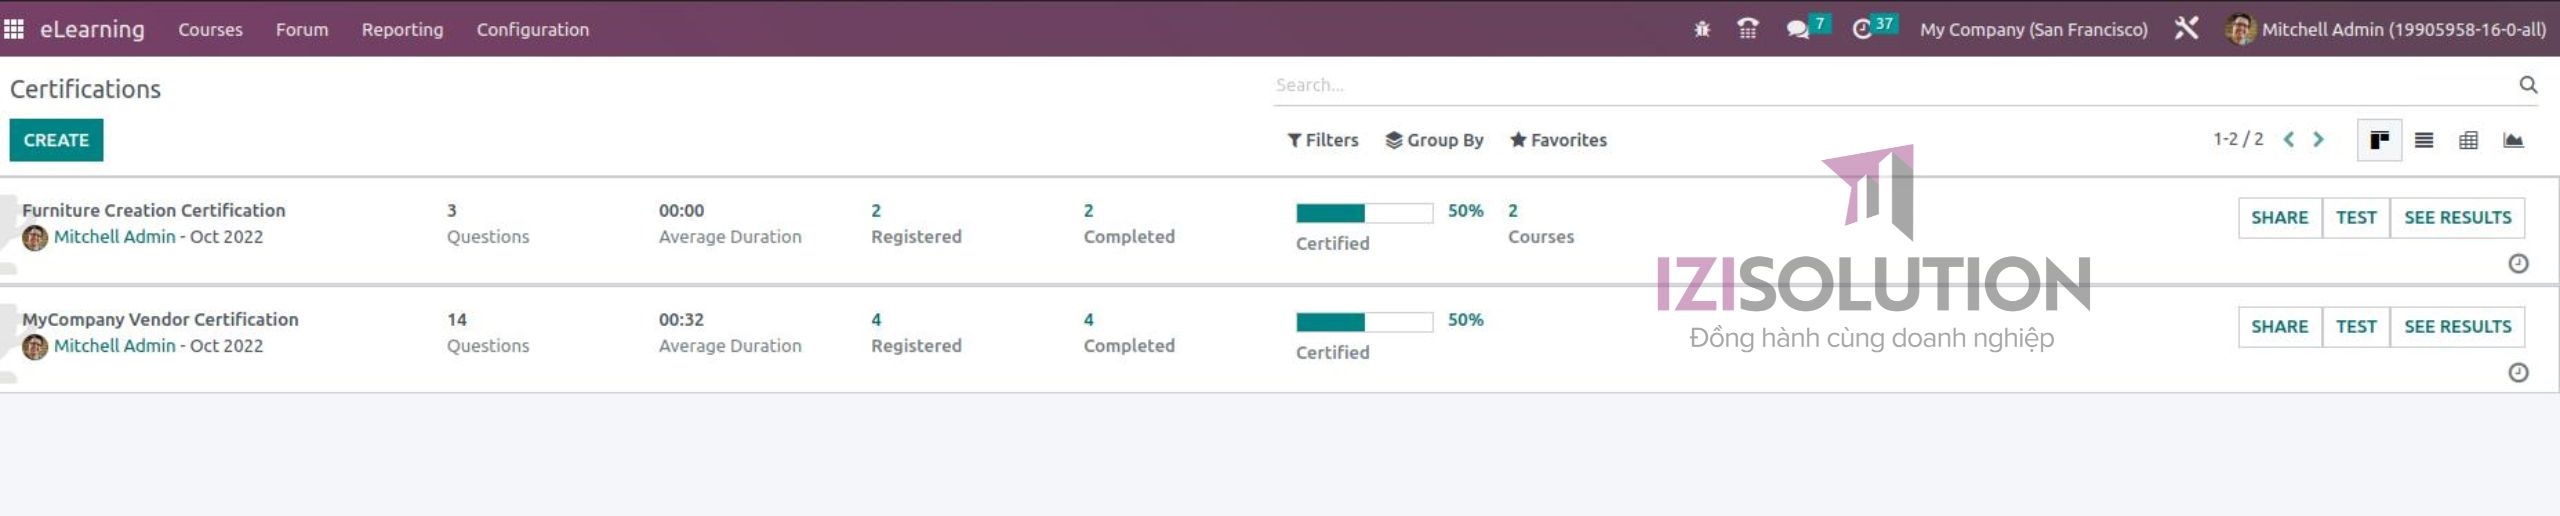The image size is (2560, 516).
Task: Click TEST for Furniture Creation Certification
Action: tap(2356, 217)
